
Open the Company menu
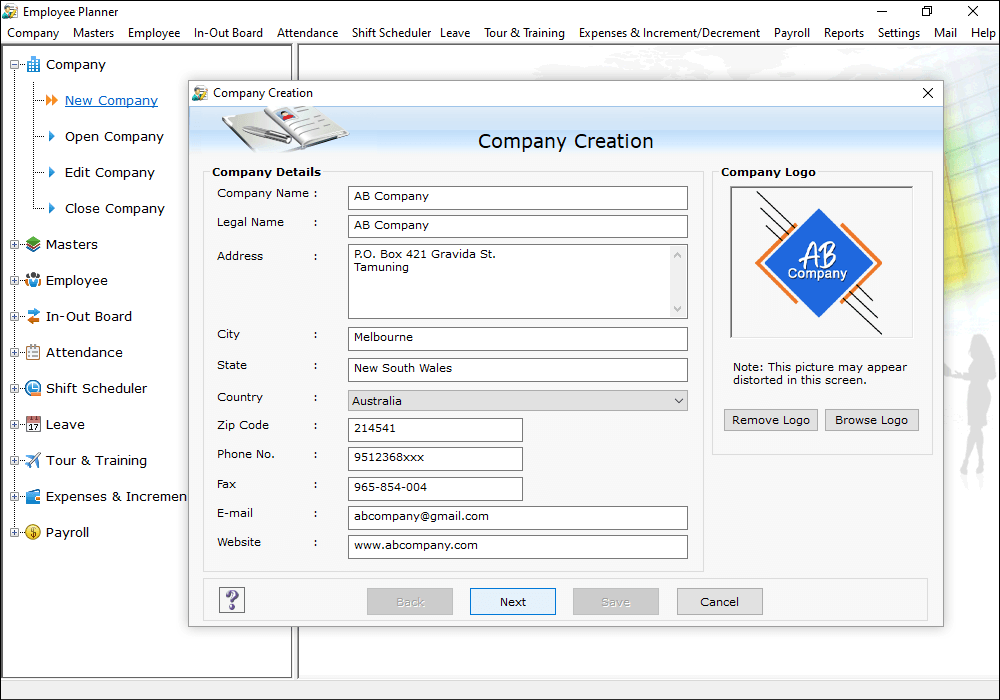[x=33, y=33]
